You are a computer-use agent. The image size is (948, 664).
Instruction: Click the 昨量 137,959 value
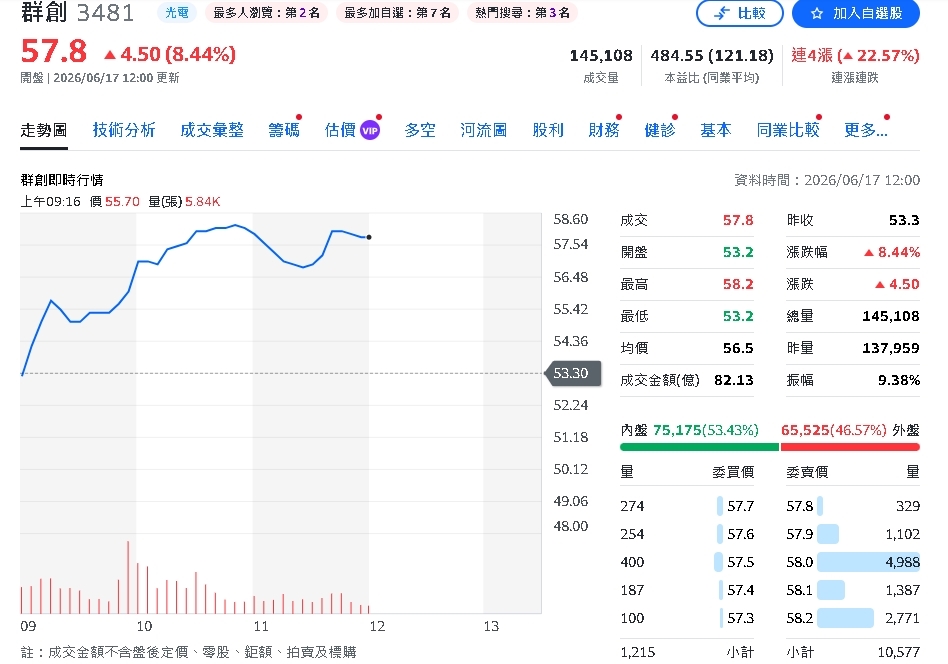tap(891, 348)
